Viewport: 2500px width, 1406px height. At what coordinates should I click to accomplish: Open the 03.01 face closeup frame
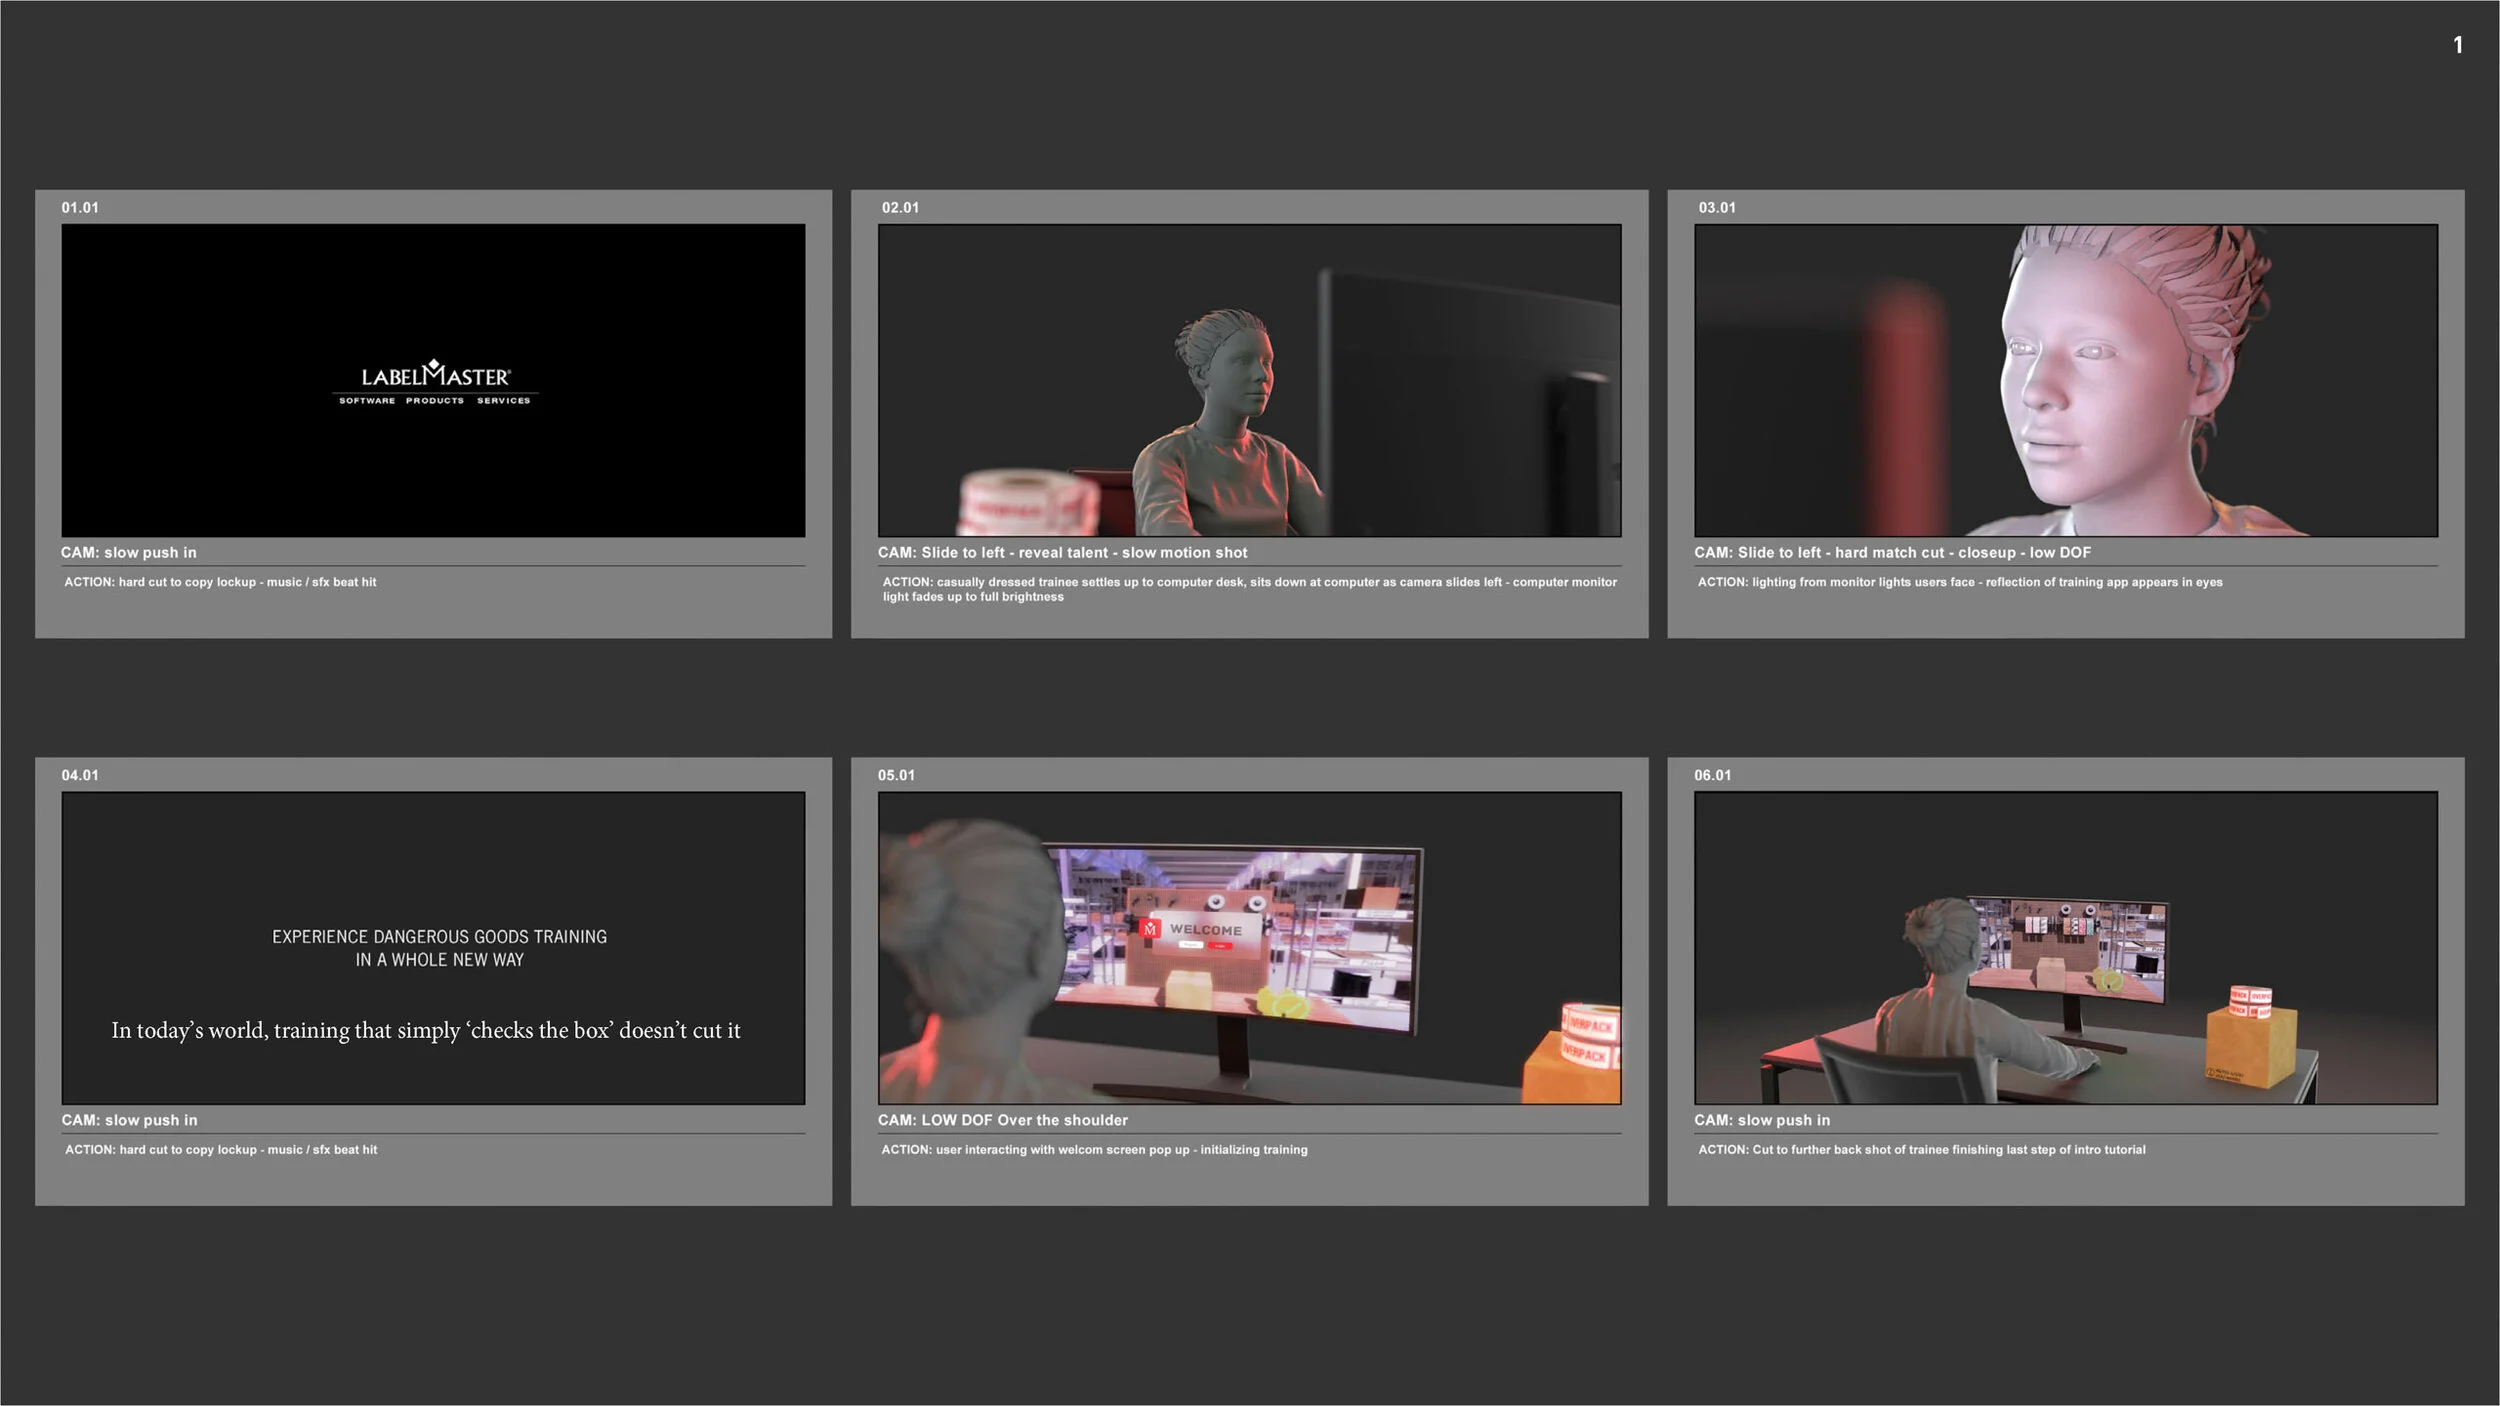pos(2065,380)
